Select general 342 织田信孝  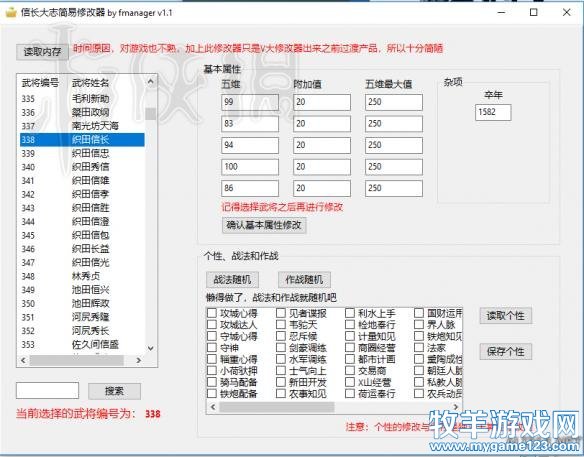point(82,194)
